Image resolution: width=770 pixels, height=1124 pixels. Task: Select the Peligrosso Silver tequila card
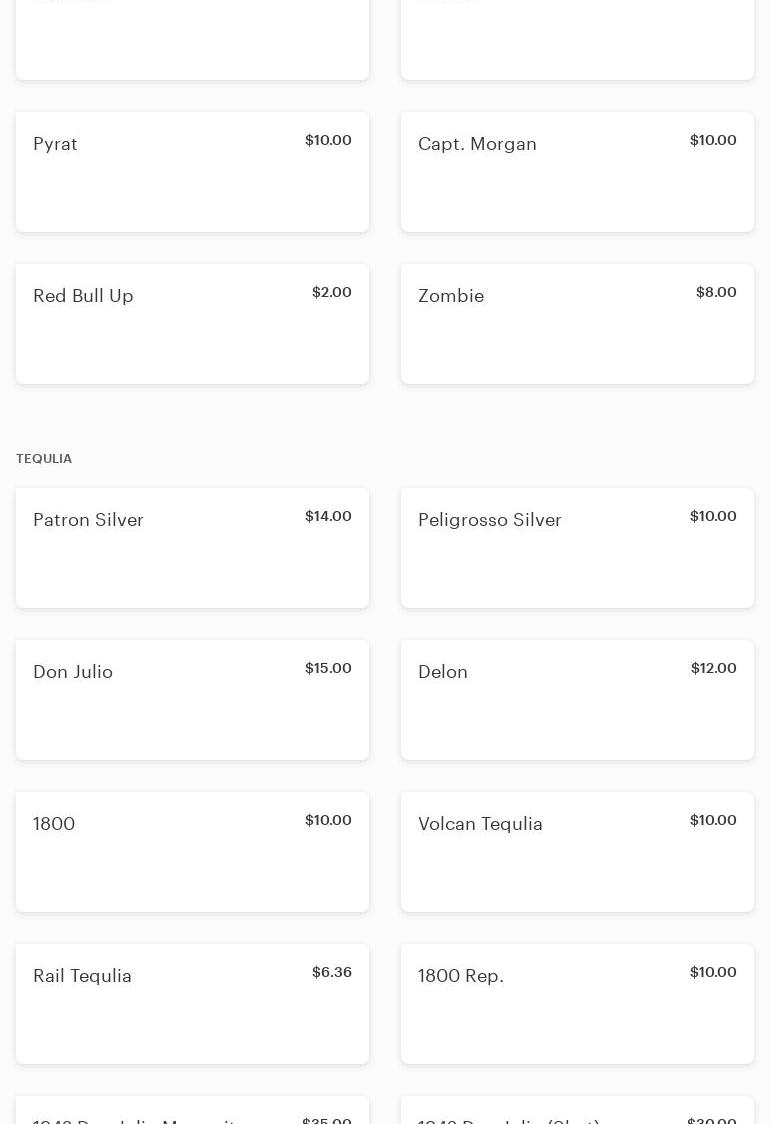577,548
